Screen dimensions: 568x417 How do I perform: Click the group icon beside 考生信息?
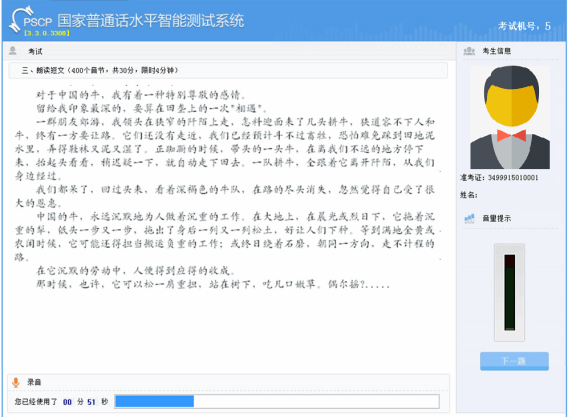tap(469, 51)
